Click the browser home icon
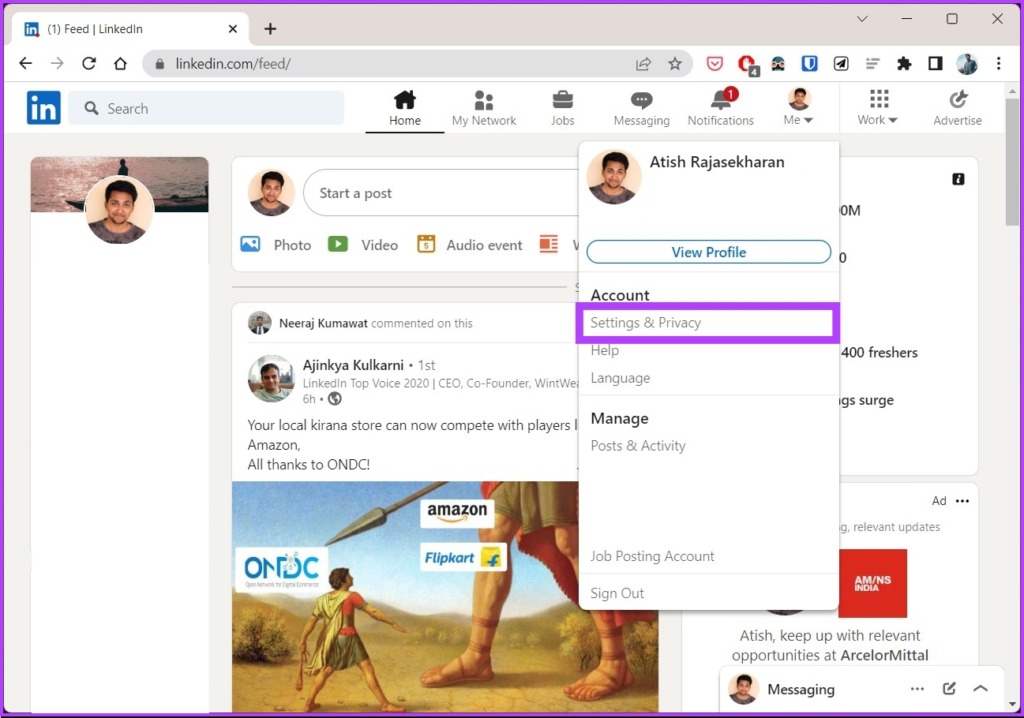This screenshot has width=1024, height=718. coord(120,63)
